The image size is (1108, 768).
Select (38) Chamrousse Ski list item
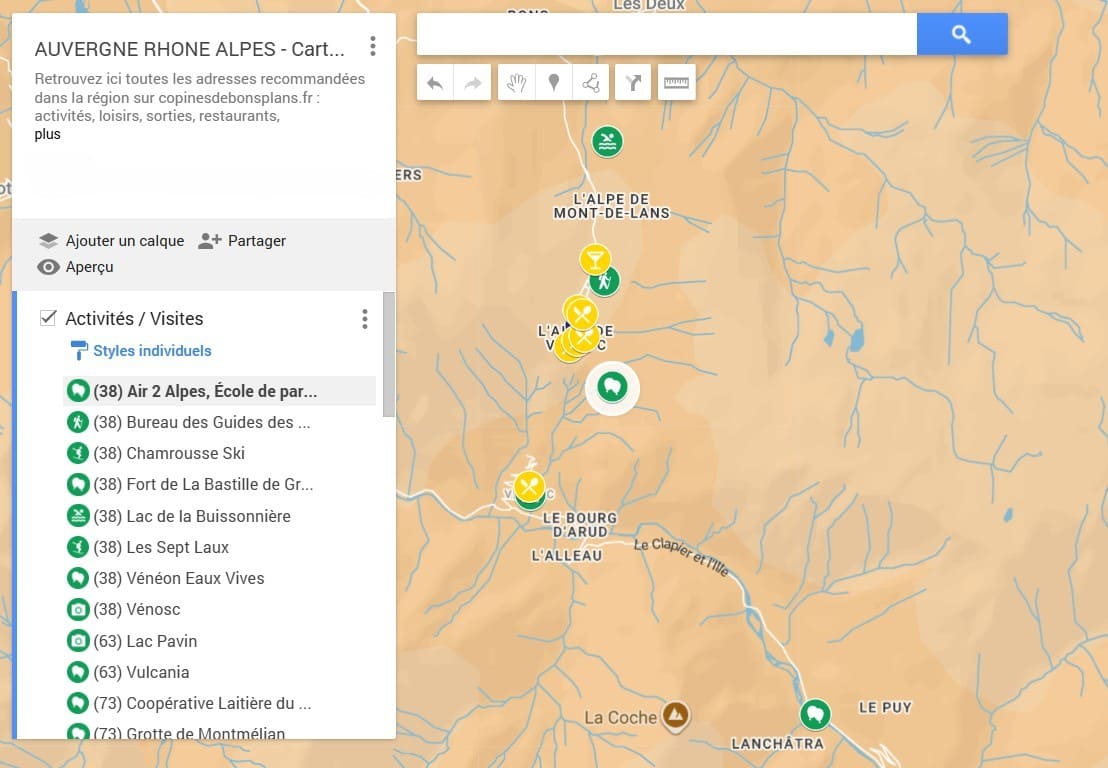[x=220, y=453]
